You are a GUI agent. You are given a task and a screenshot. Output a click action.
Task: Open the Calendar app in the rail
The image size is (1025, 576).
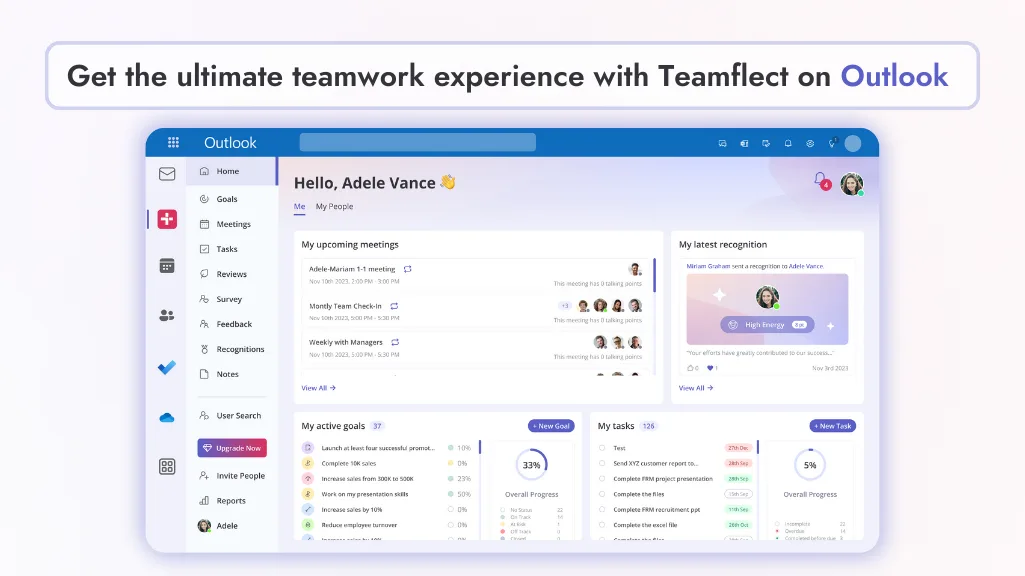click(167, 266)
